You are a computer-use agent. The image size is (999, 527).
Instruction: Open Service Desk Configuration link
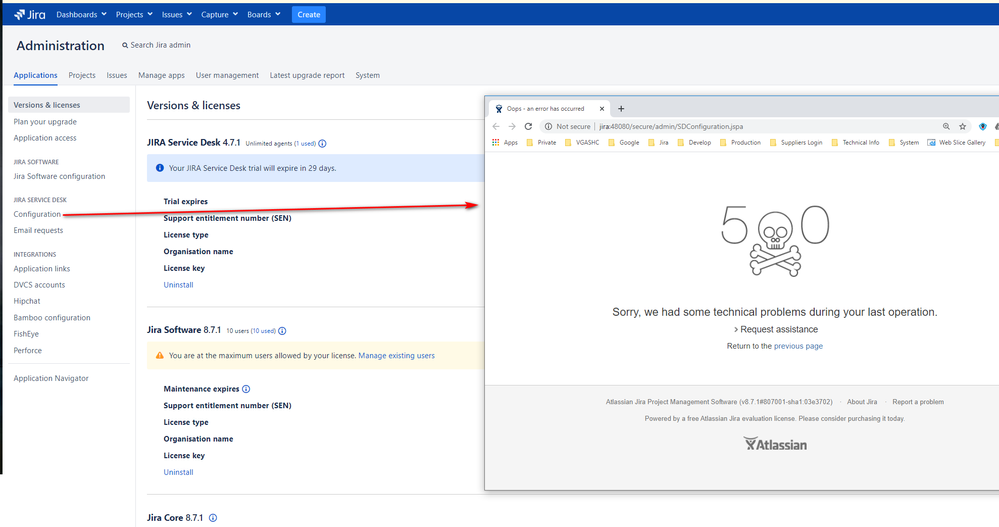[37, 214]
